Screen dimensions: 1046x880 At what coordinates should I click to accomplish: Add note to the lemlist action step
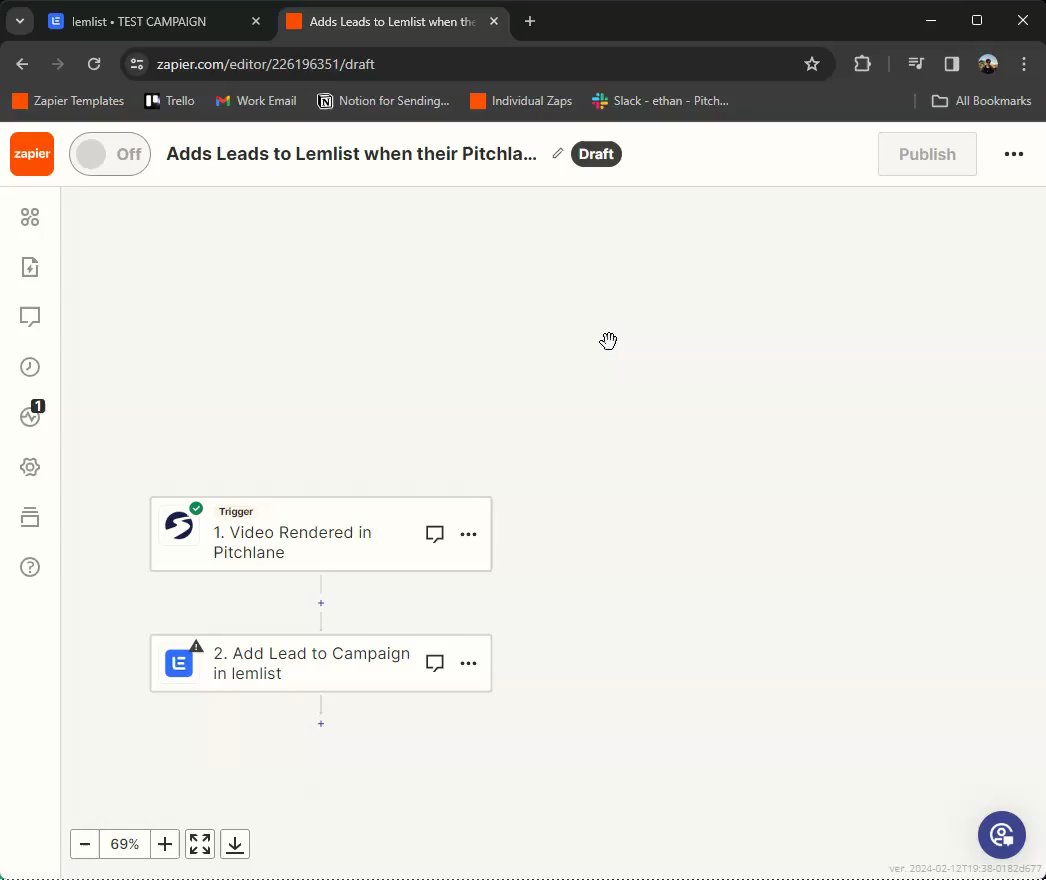pos(435,663)
